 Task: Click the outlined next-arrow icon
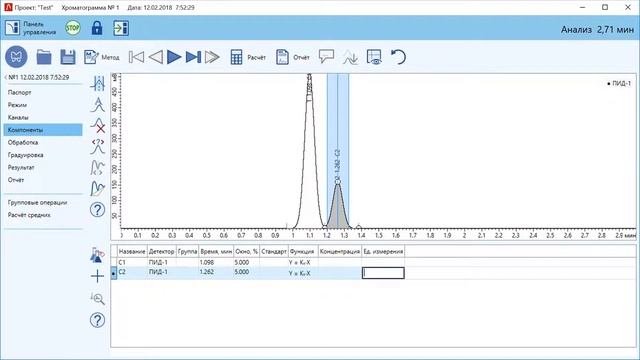(x=212, y=57)
